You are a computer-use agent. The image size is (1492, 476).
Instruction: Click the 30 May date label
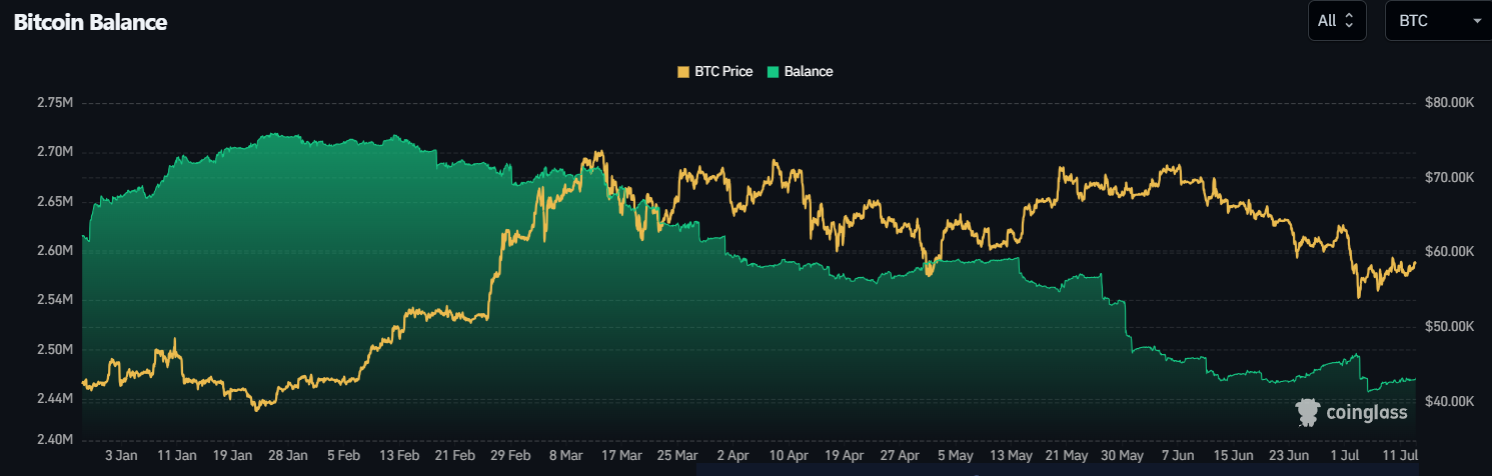[x=1122, y=455]
